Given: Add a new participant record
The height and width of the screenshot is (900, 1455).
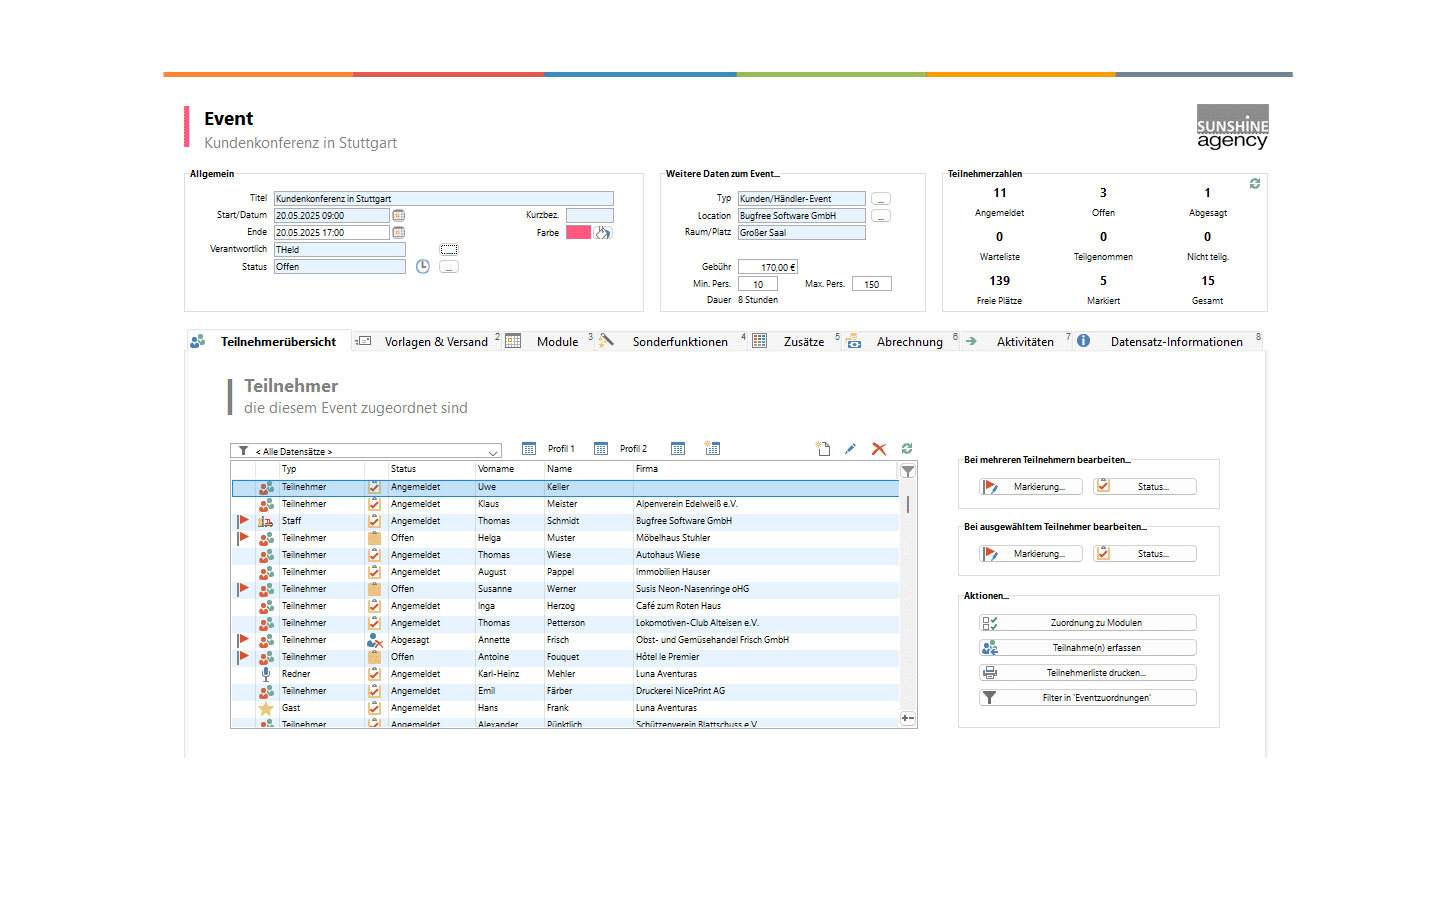Looking at the screenshot, I should [x=822, y=449].
